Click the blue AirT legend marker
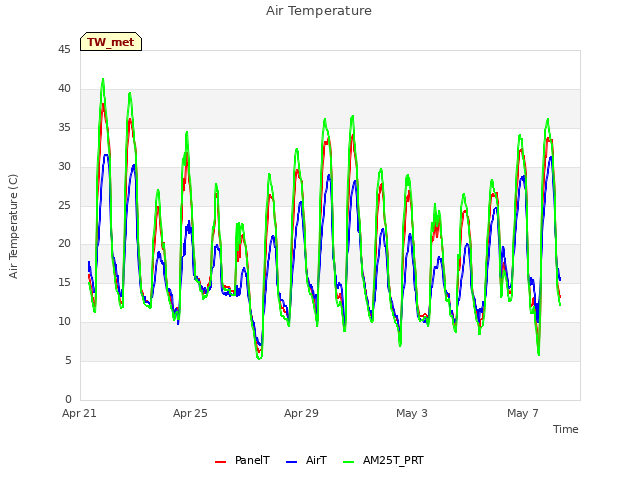Screen dimensions: 640x480 [x=291, y=462]
